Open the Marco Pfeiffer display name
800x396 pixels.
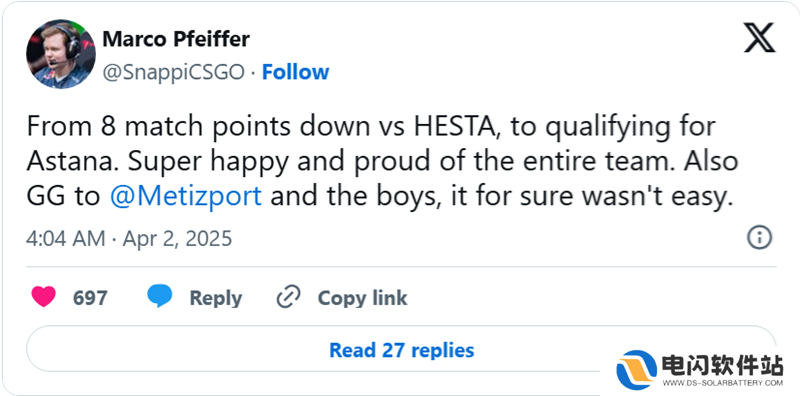tap(176, 39)
